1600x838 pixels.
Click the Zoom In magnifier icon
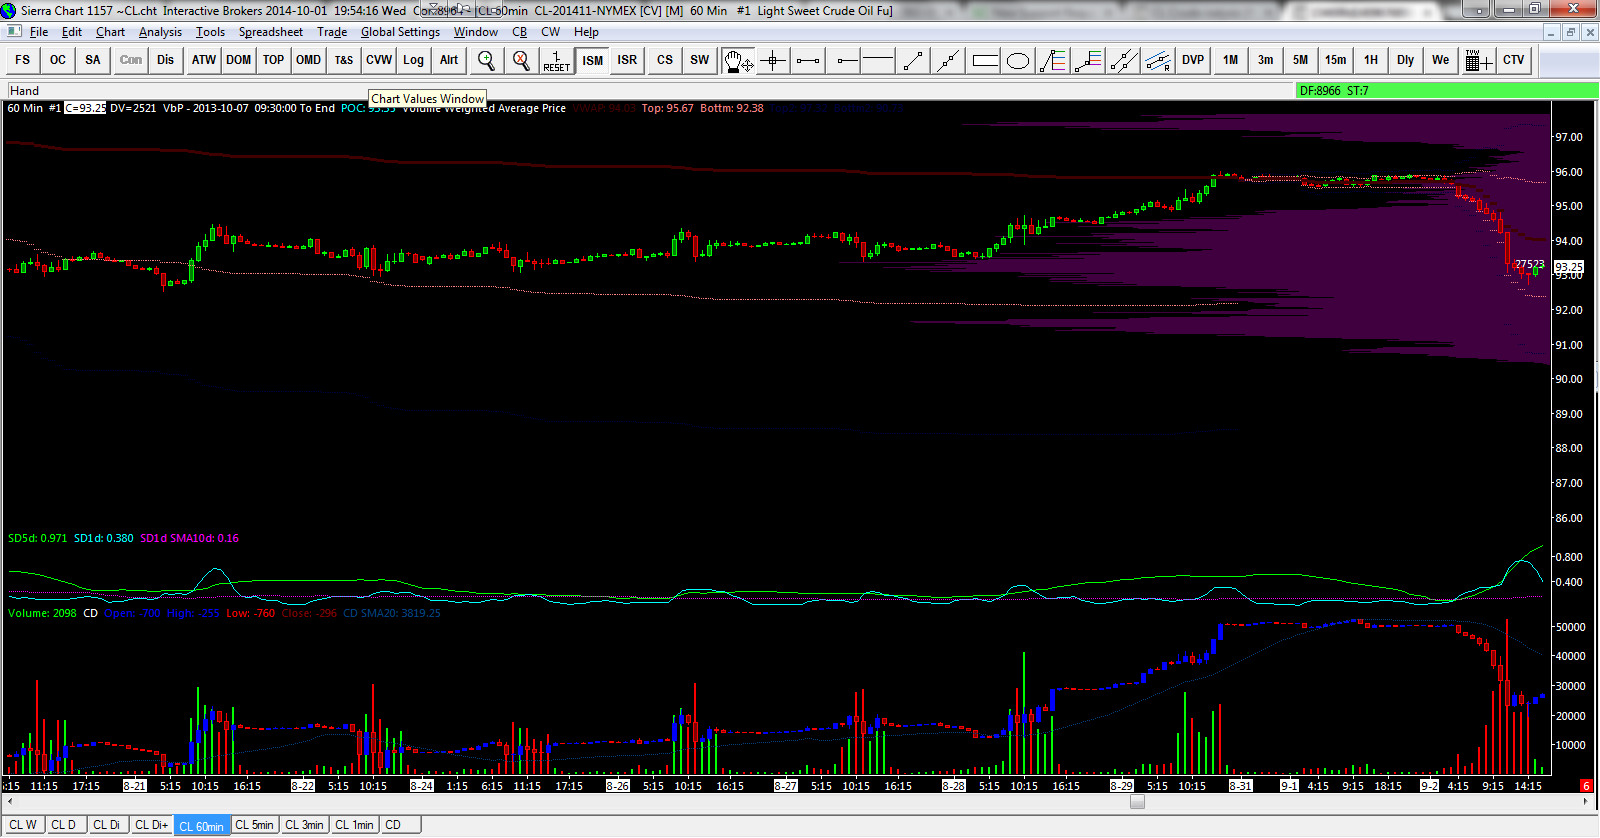(x=486, y=60)
